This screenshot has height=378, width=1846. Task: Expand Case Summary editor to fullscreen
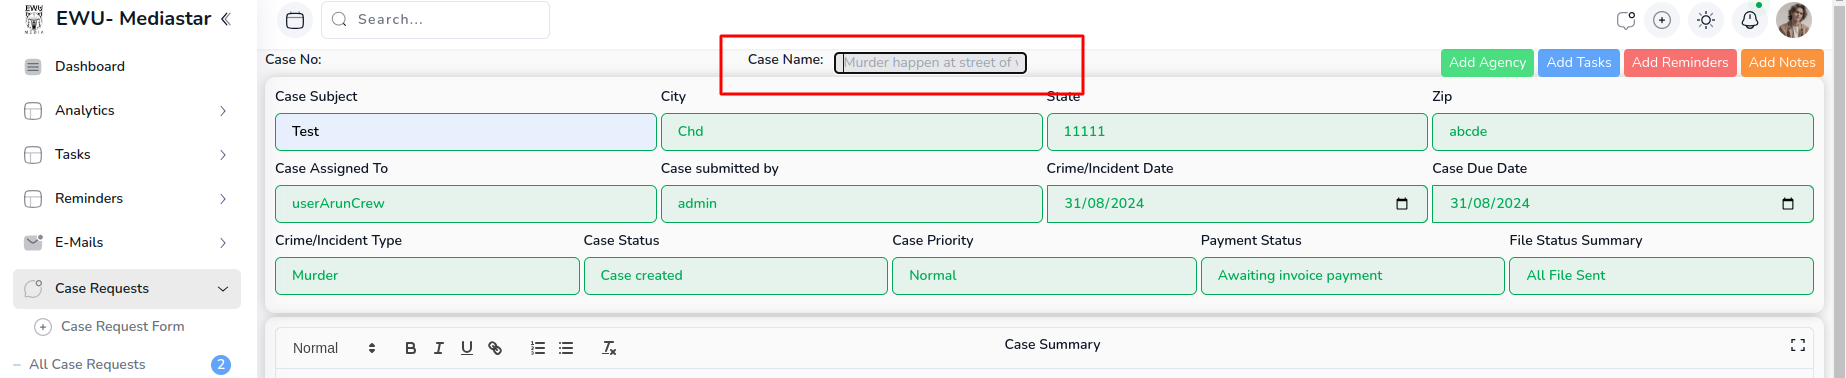(1797, 345)
